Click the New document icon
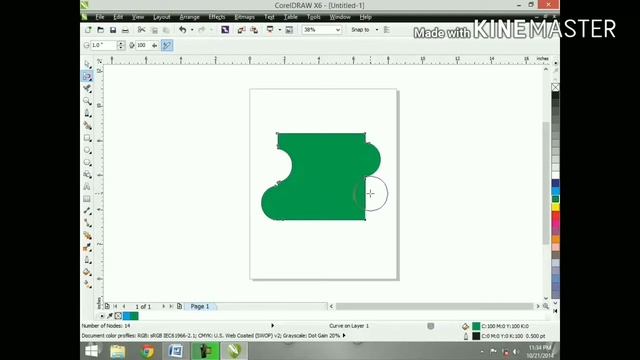Image resolution: width=640 pixels, height=360 pixels. [x=88, y=30]
